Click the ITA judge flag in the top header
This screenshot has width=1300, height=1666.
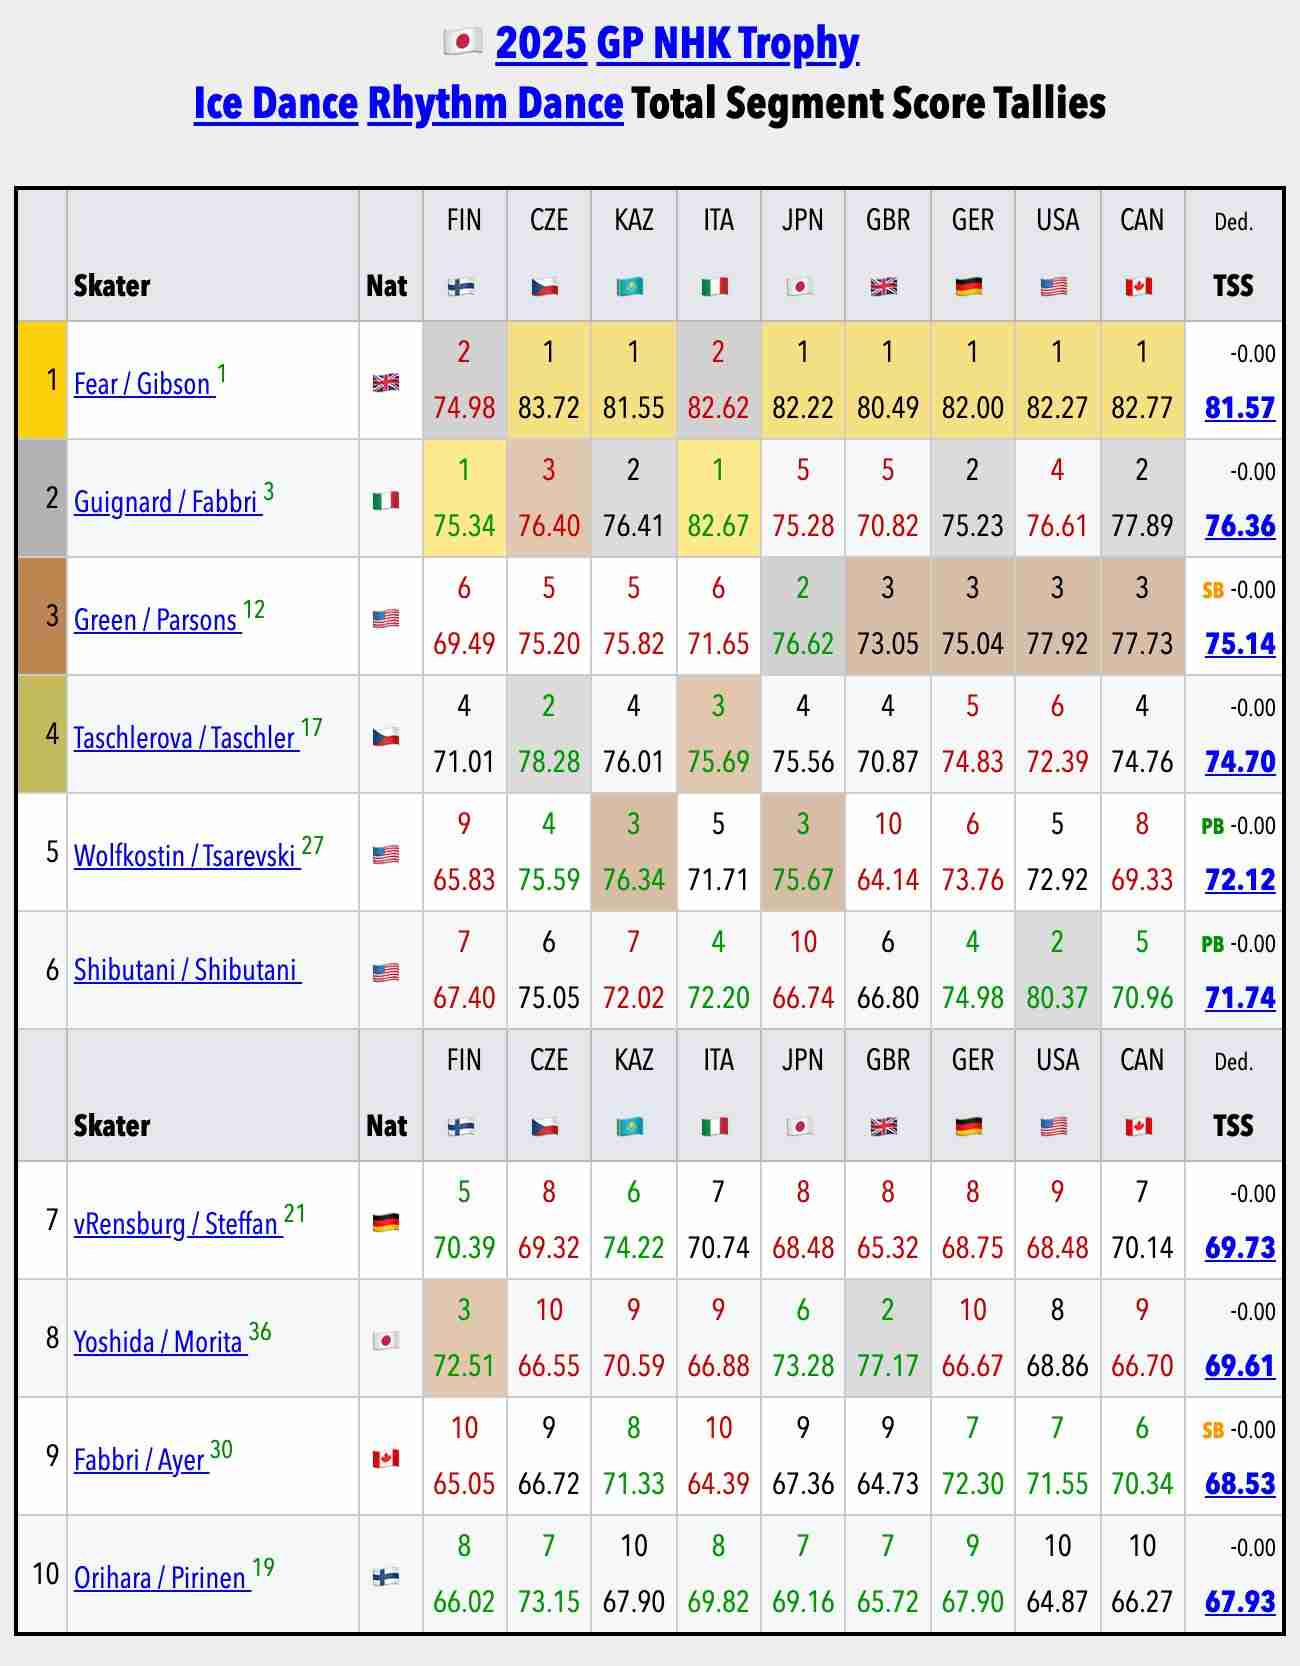[x=715, y=287]
